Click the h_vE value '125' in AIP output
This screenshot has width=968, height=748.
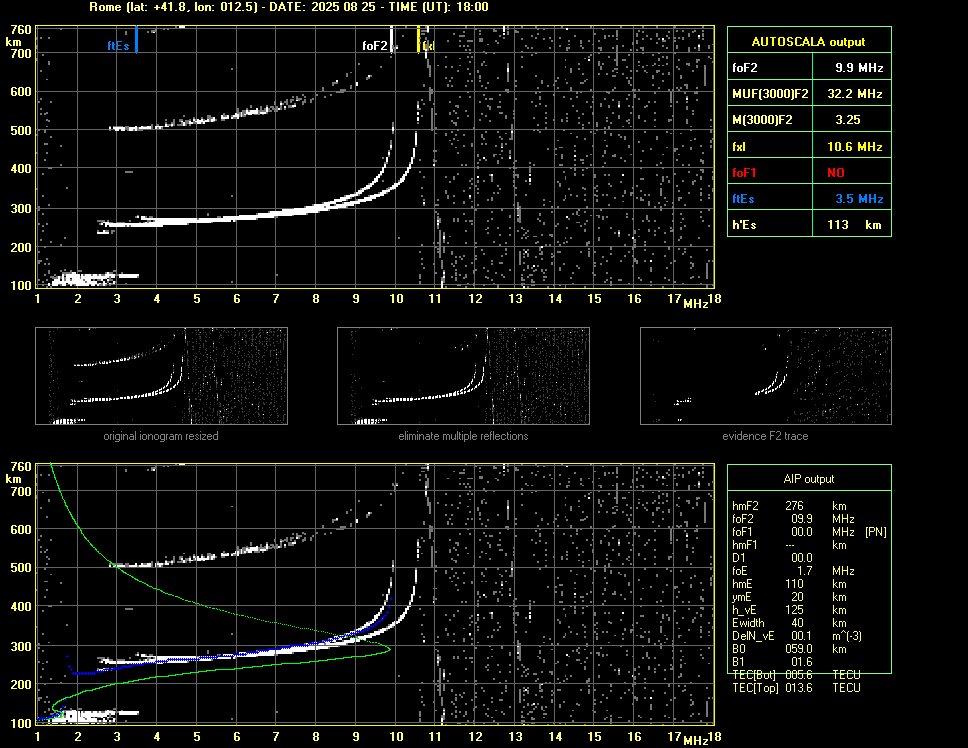pos(795,610)
